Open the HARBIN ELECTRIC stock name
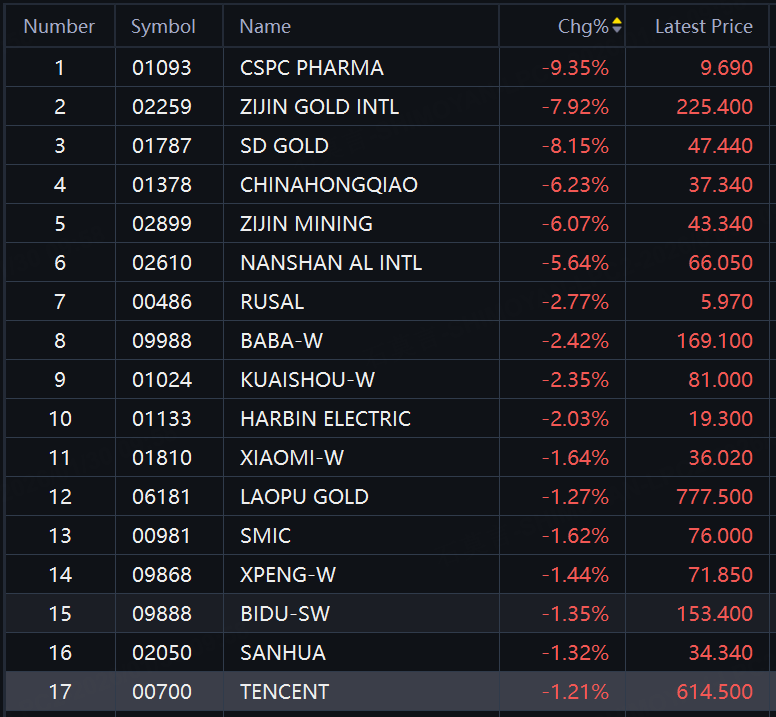The width and height of the screenshot is (776, 717). 325,419
